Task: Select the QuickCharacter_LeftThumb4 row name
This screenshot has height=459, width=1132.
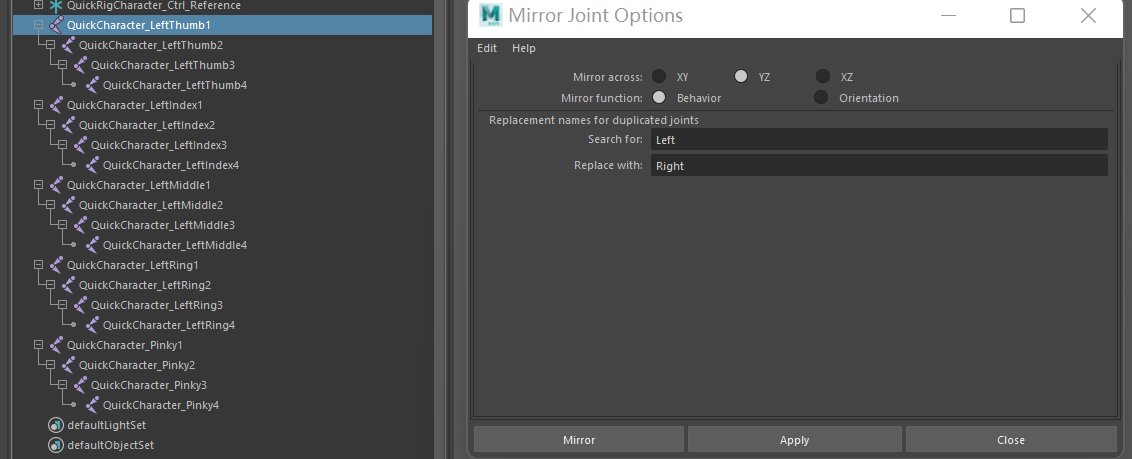Action: tap(175, 85)
